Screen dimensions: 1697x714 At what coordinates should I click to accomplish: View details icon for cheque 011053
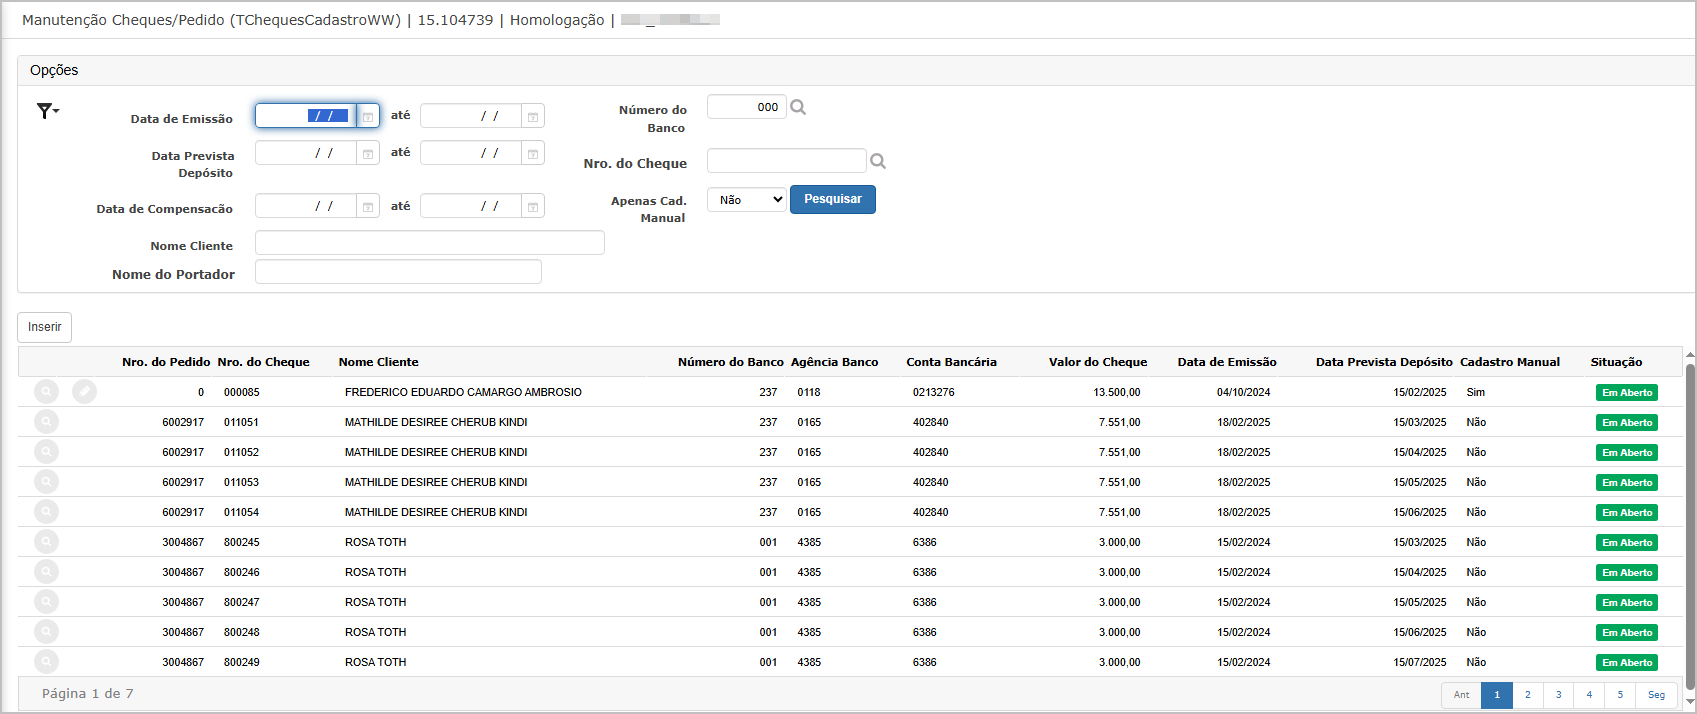point(46,482)
